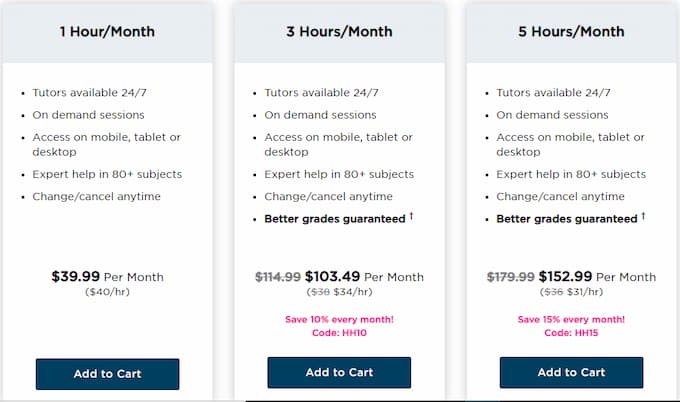
Task: Select the 1 Hour/Month plan header
Action: [107, 31]
